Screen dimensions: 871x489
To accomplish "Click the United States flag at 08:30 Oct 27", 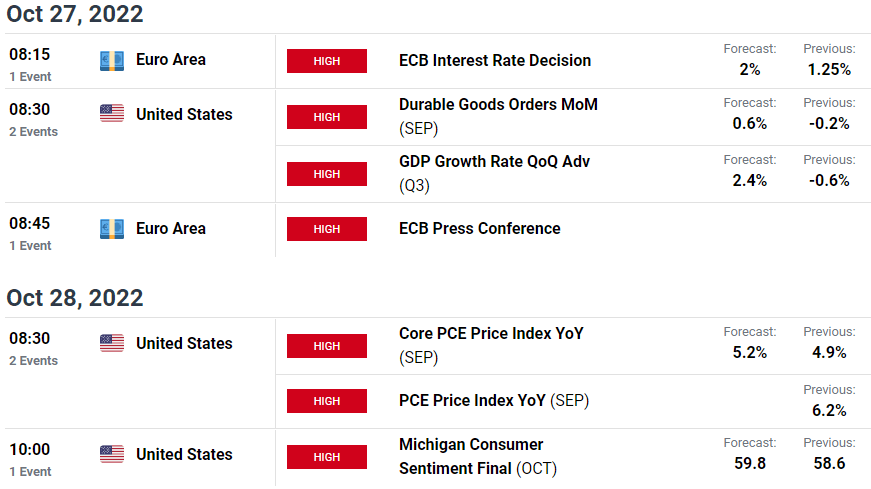I will (x=112, y=113).
